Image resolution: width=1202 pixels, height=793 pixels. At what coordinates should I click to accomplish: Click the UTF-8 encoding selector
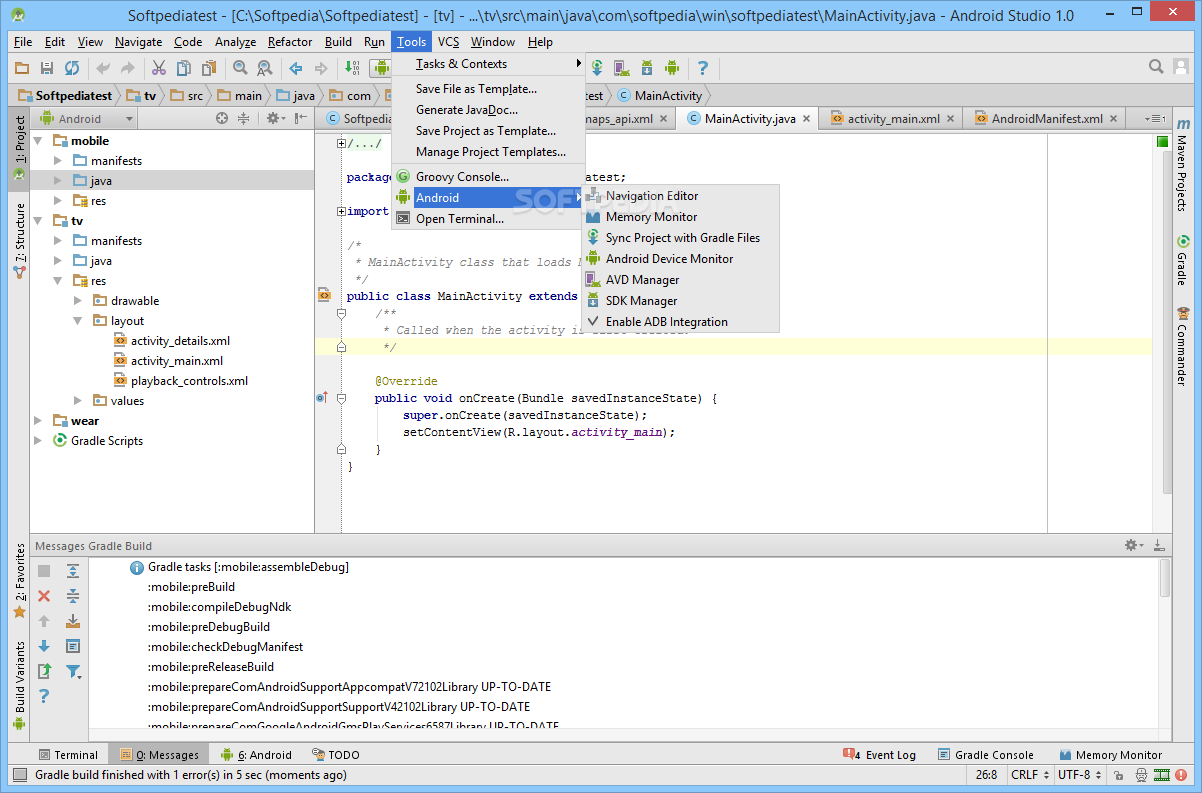point(1080,775)
